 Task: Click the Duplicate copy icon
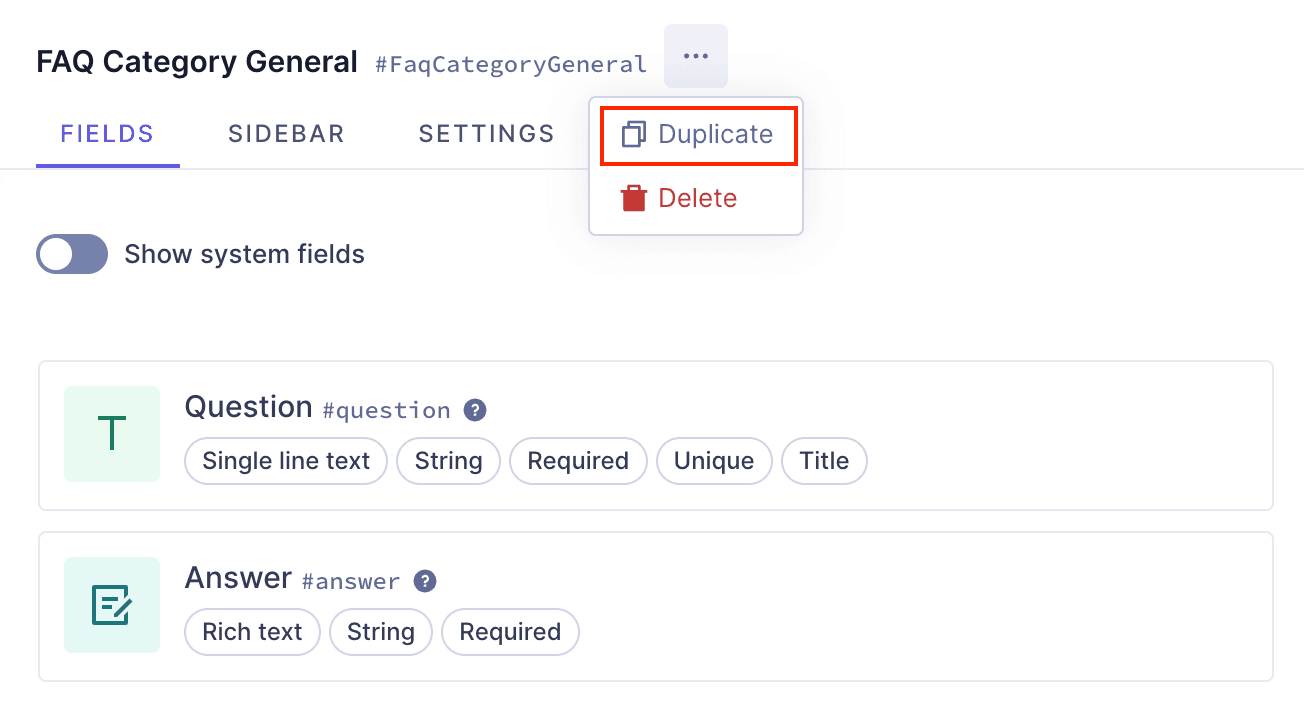coord(633,135)
